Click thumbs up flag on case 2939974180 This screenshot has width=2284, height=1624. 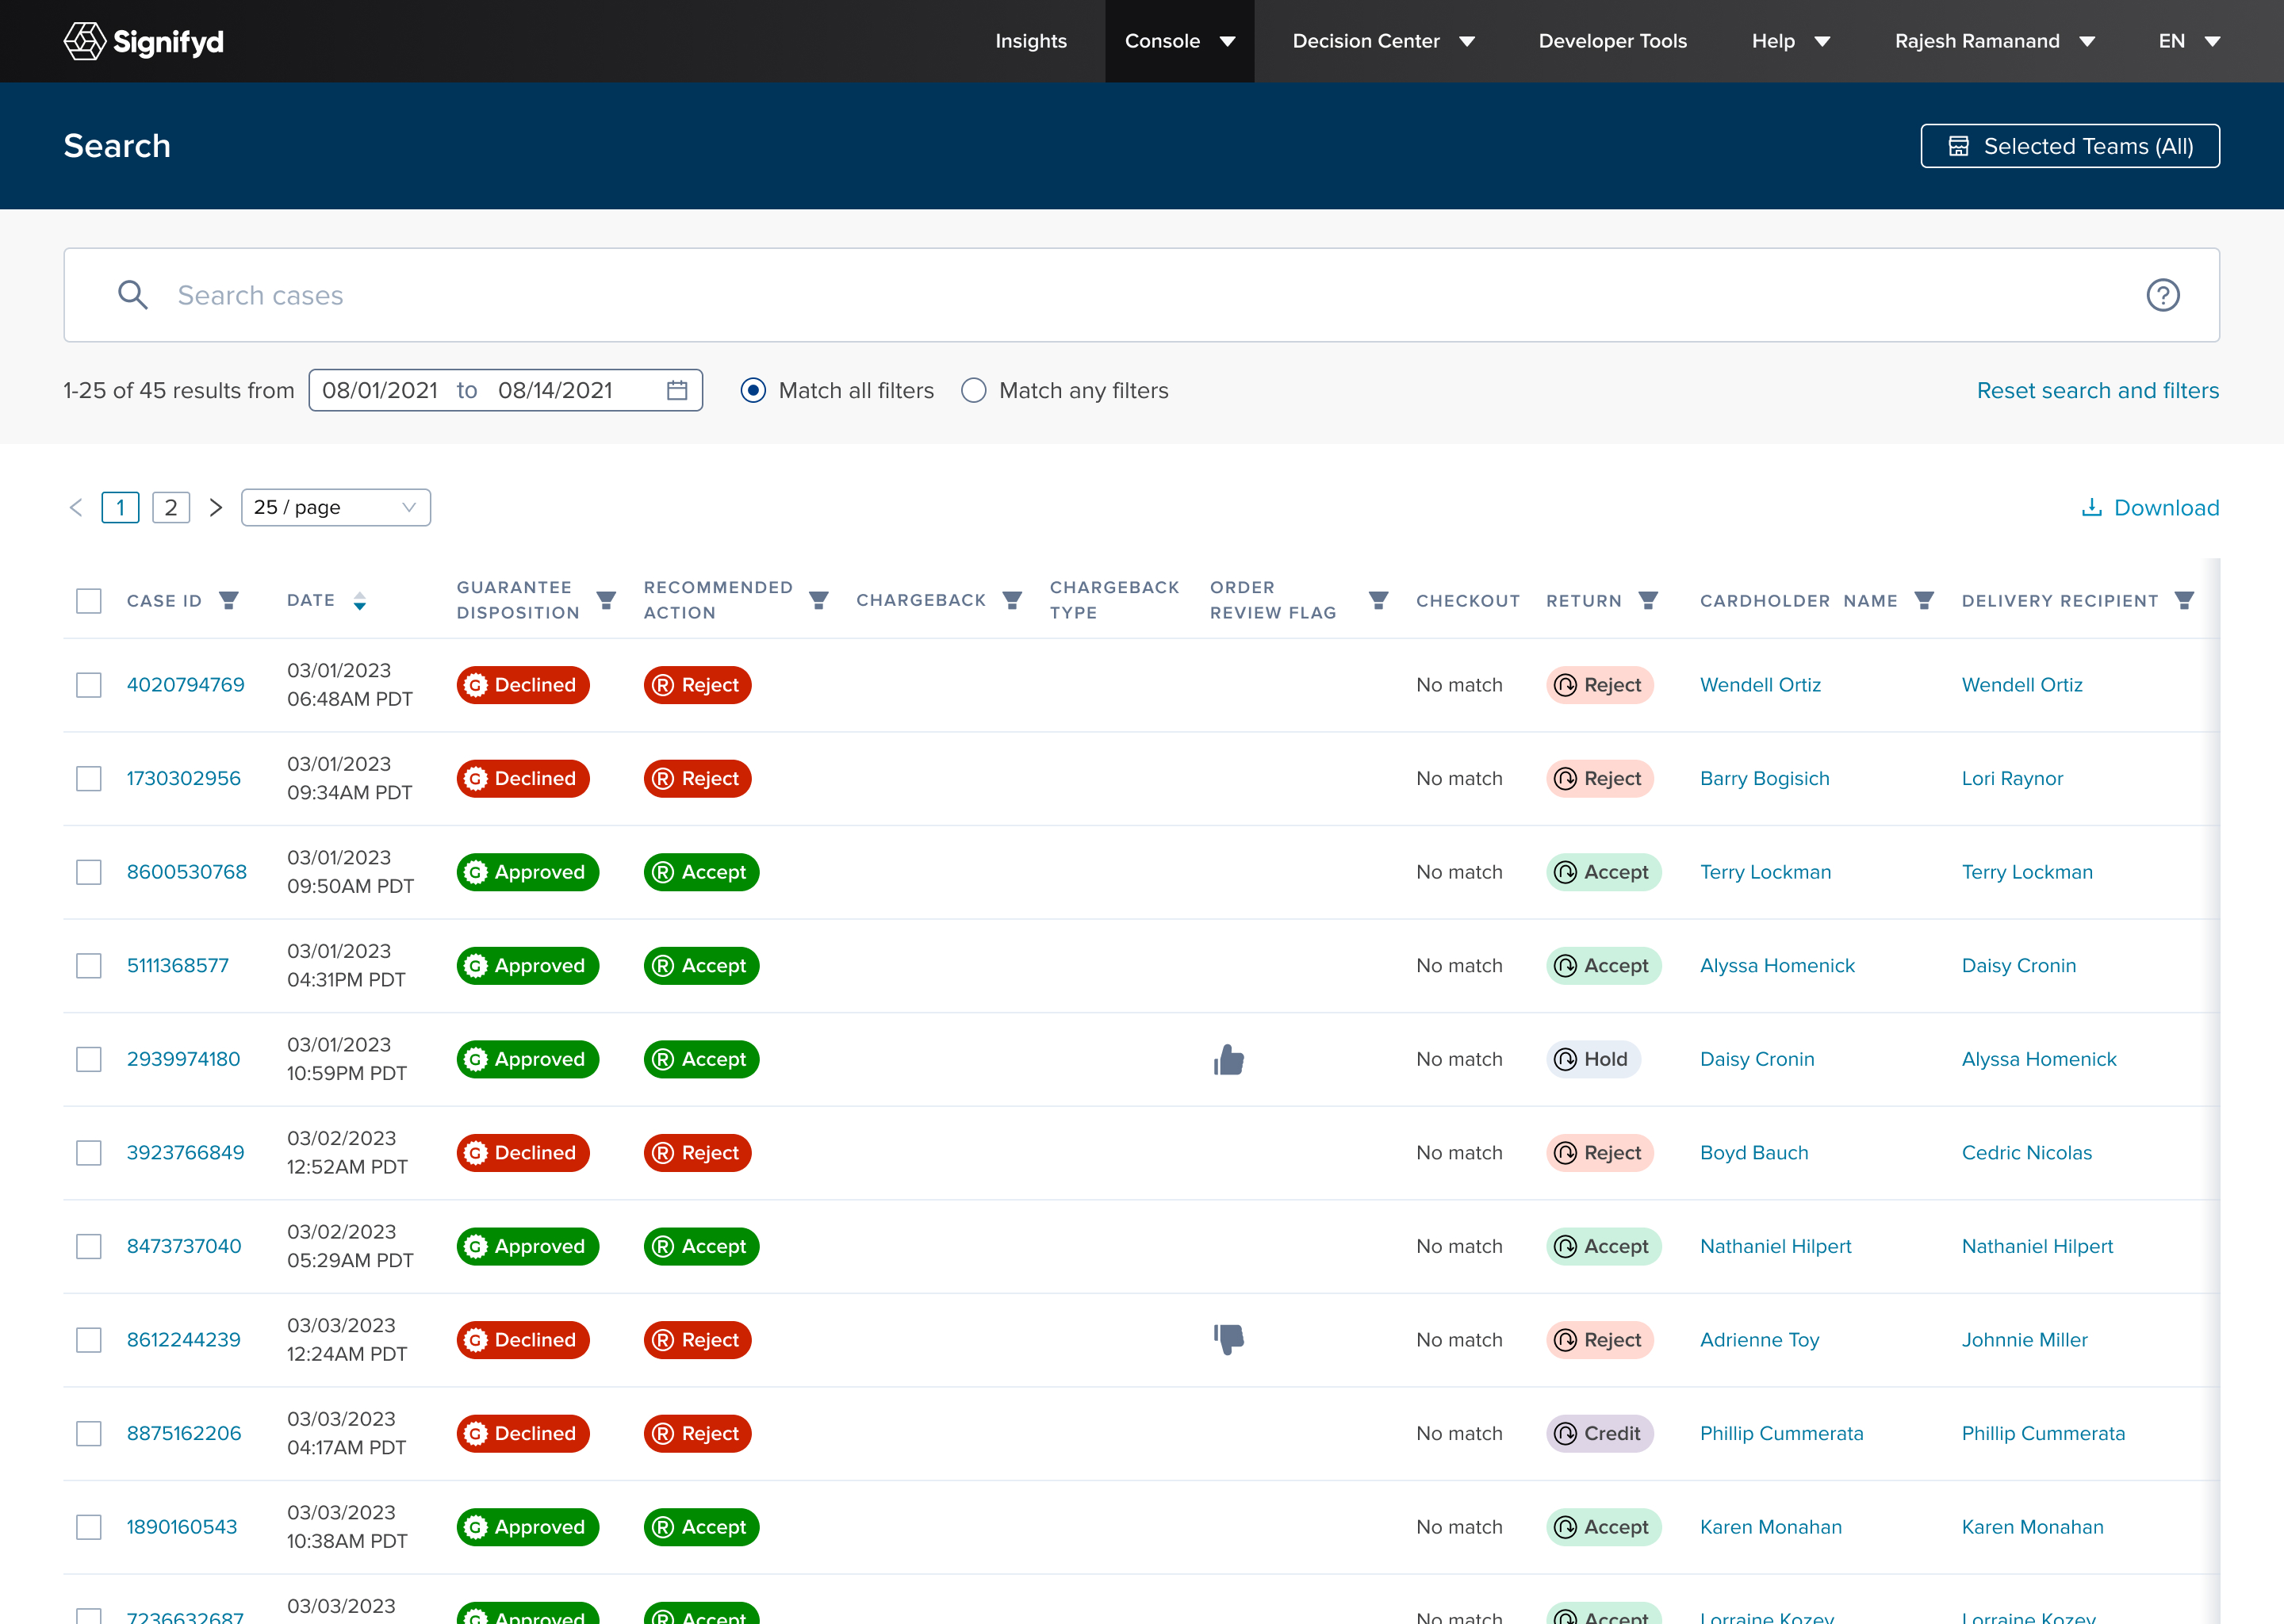tap(1228, 1059)
